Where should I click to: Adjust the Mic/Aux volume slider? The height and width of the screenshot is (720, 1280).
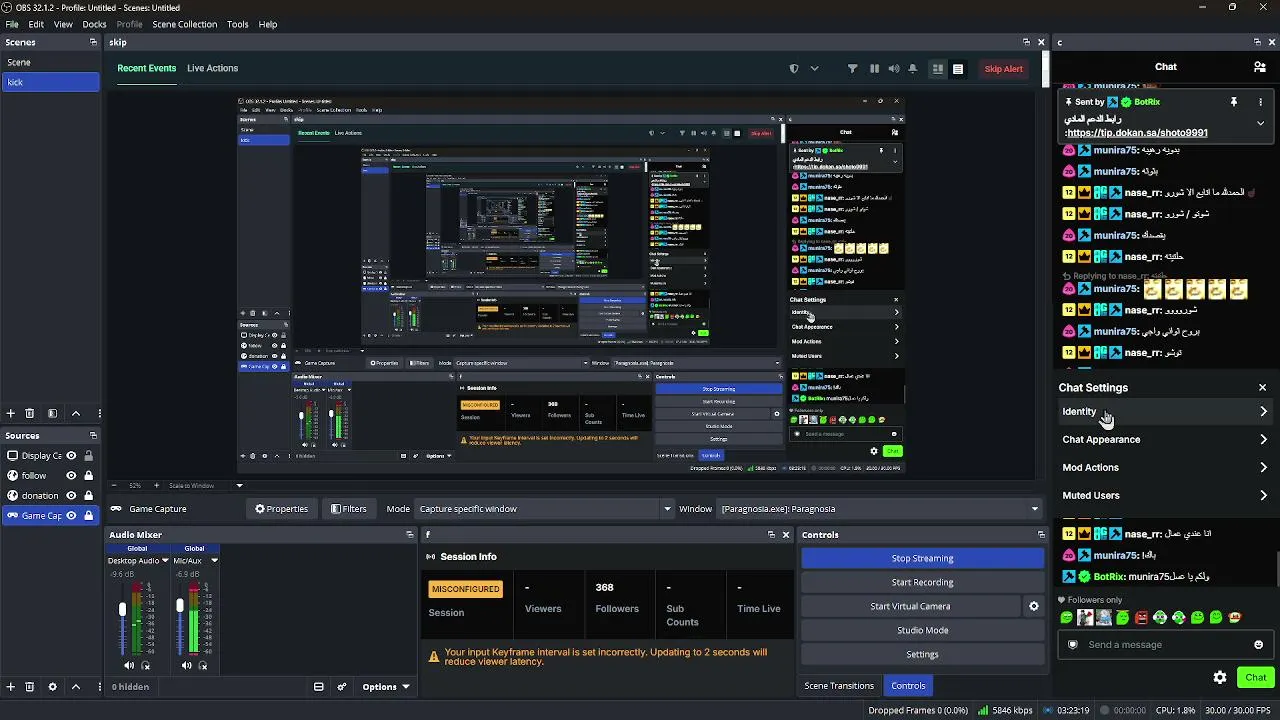(180, 606)
